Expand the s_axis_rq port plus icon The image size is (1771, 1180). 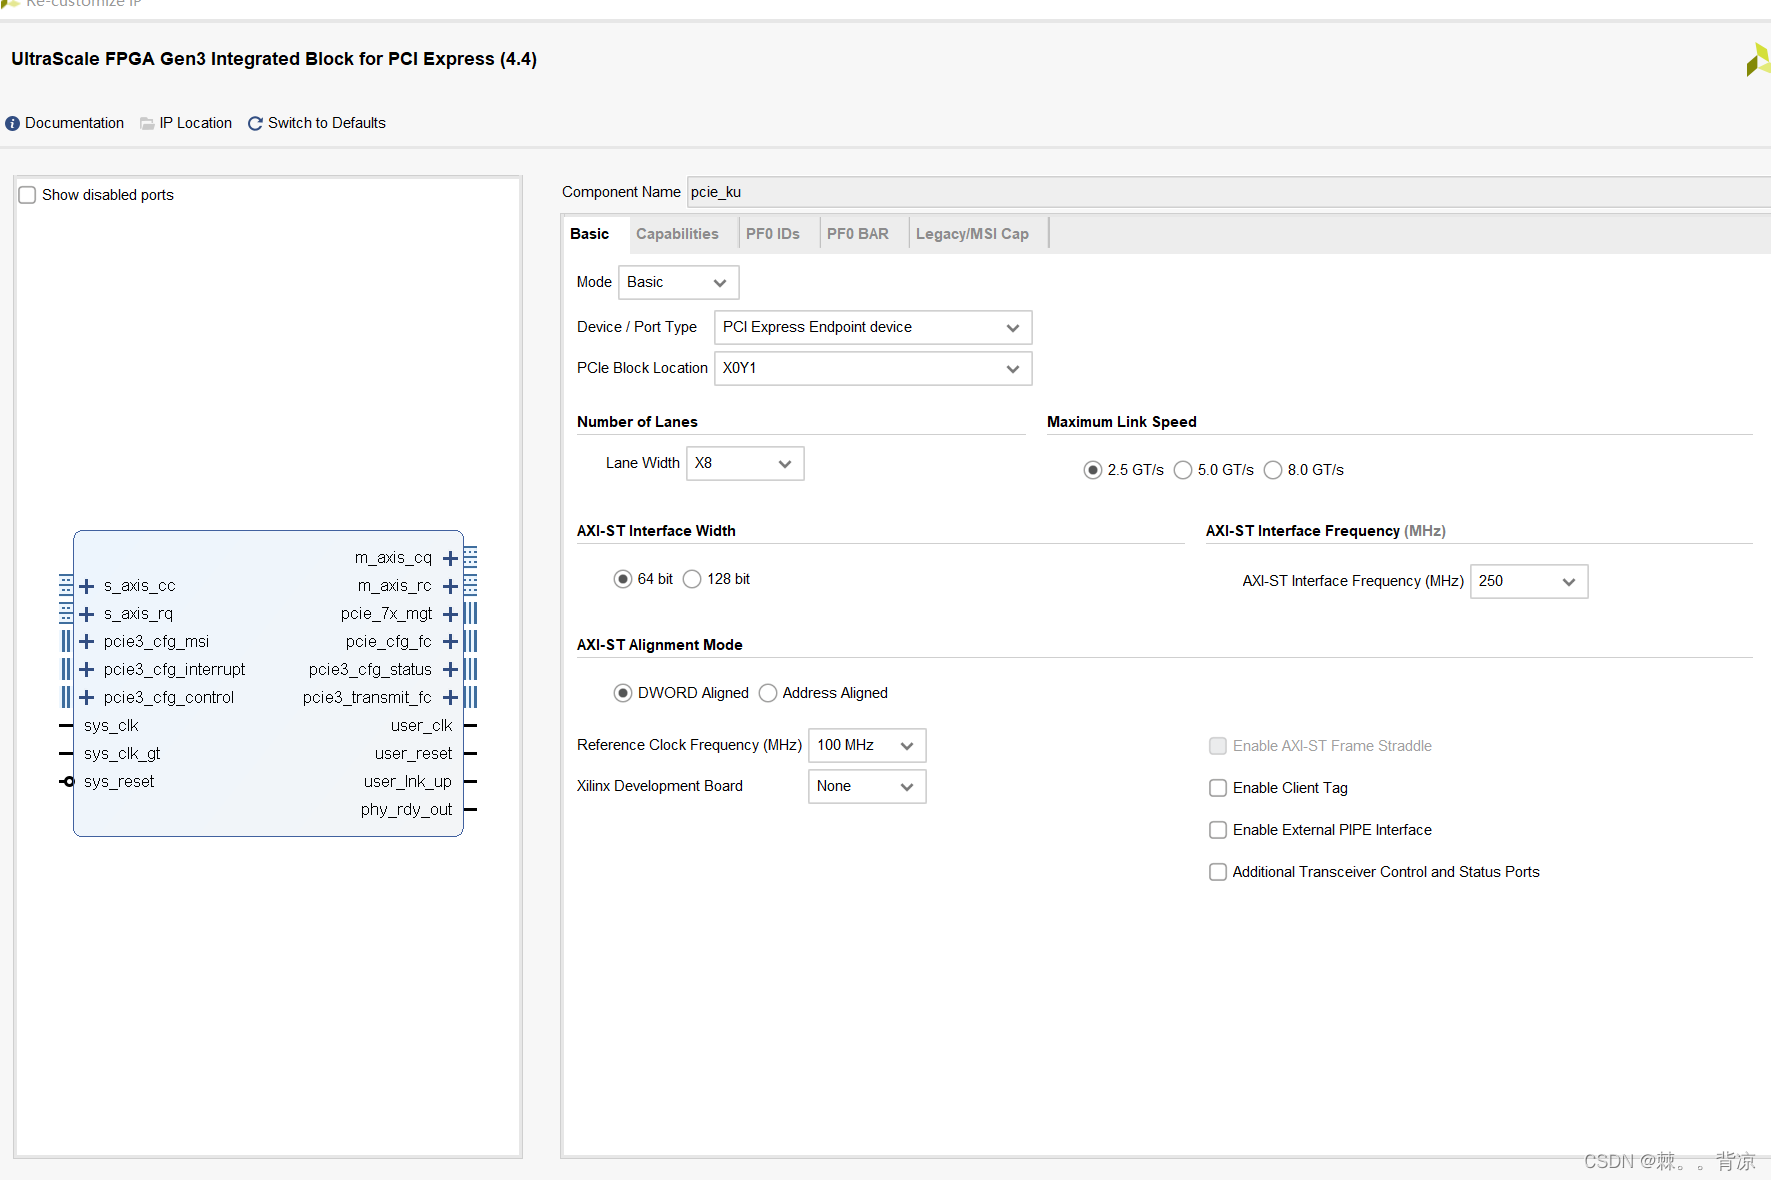[x=87, y=614]
